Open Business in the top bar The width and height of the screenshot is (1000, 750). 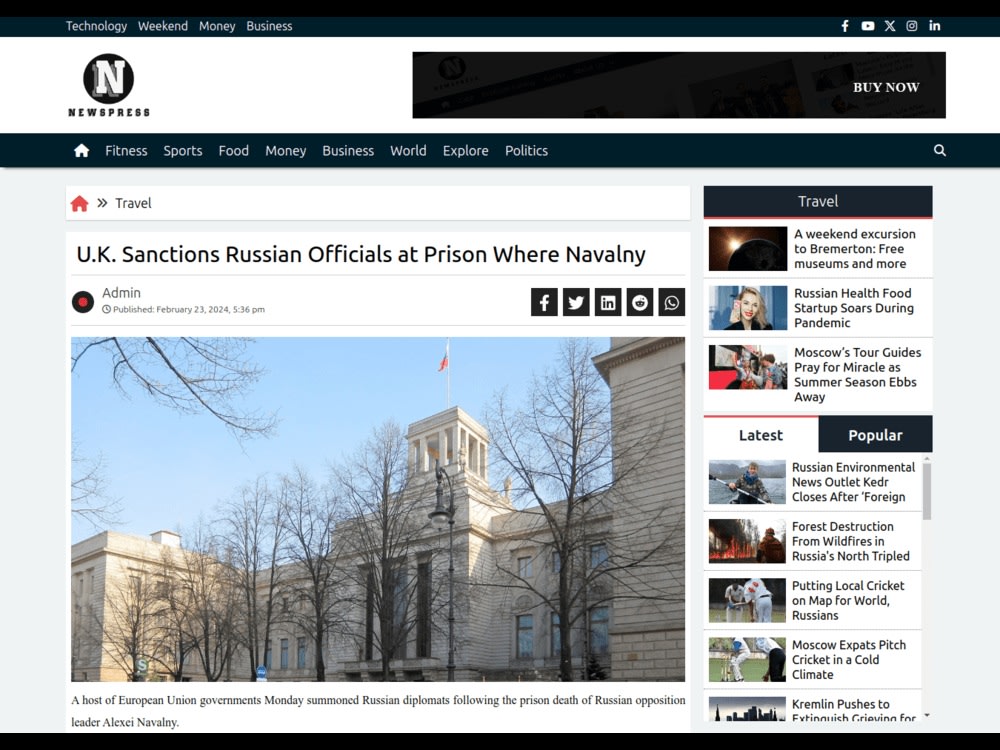(x=269, y=26)
